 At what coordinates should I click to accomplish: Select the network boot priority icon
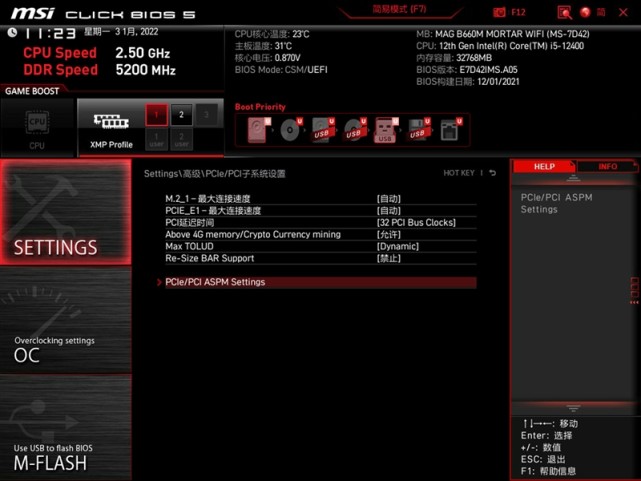(x=450, y=130)
